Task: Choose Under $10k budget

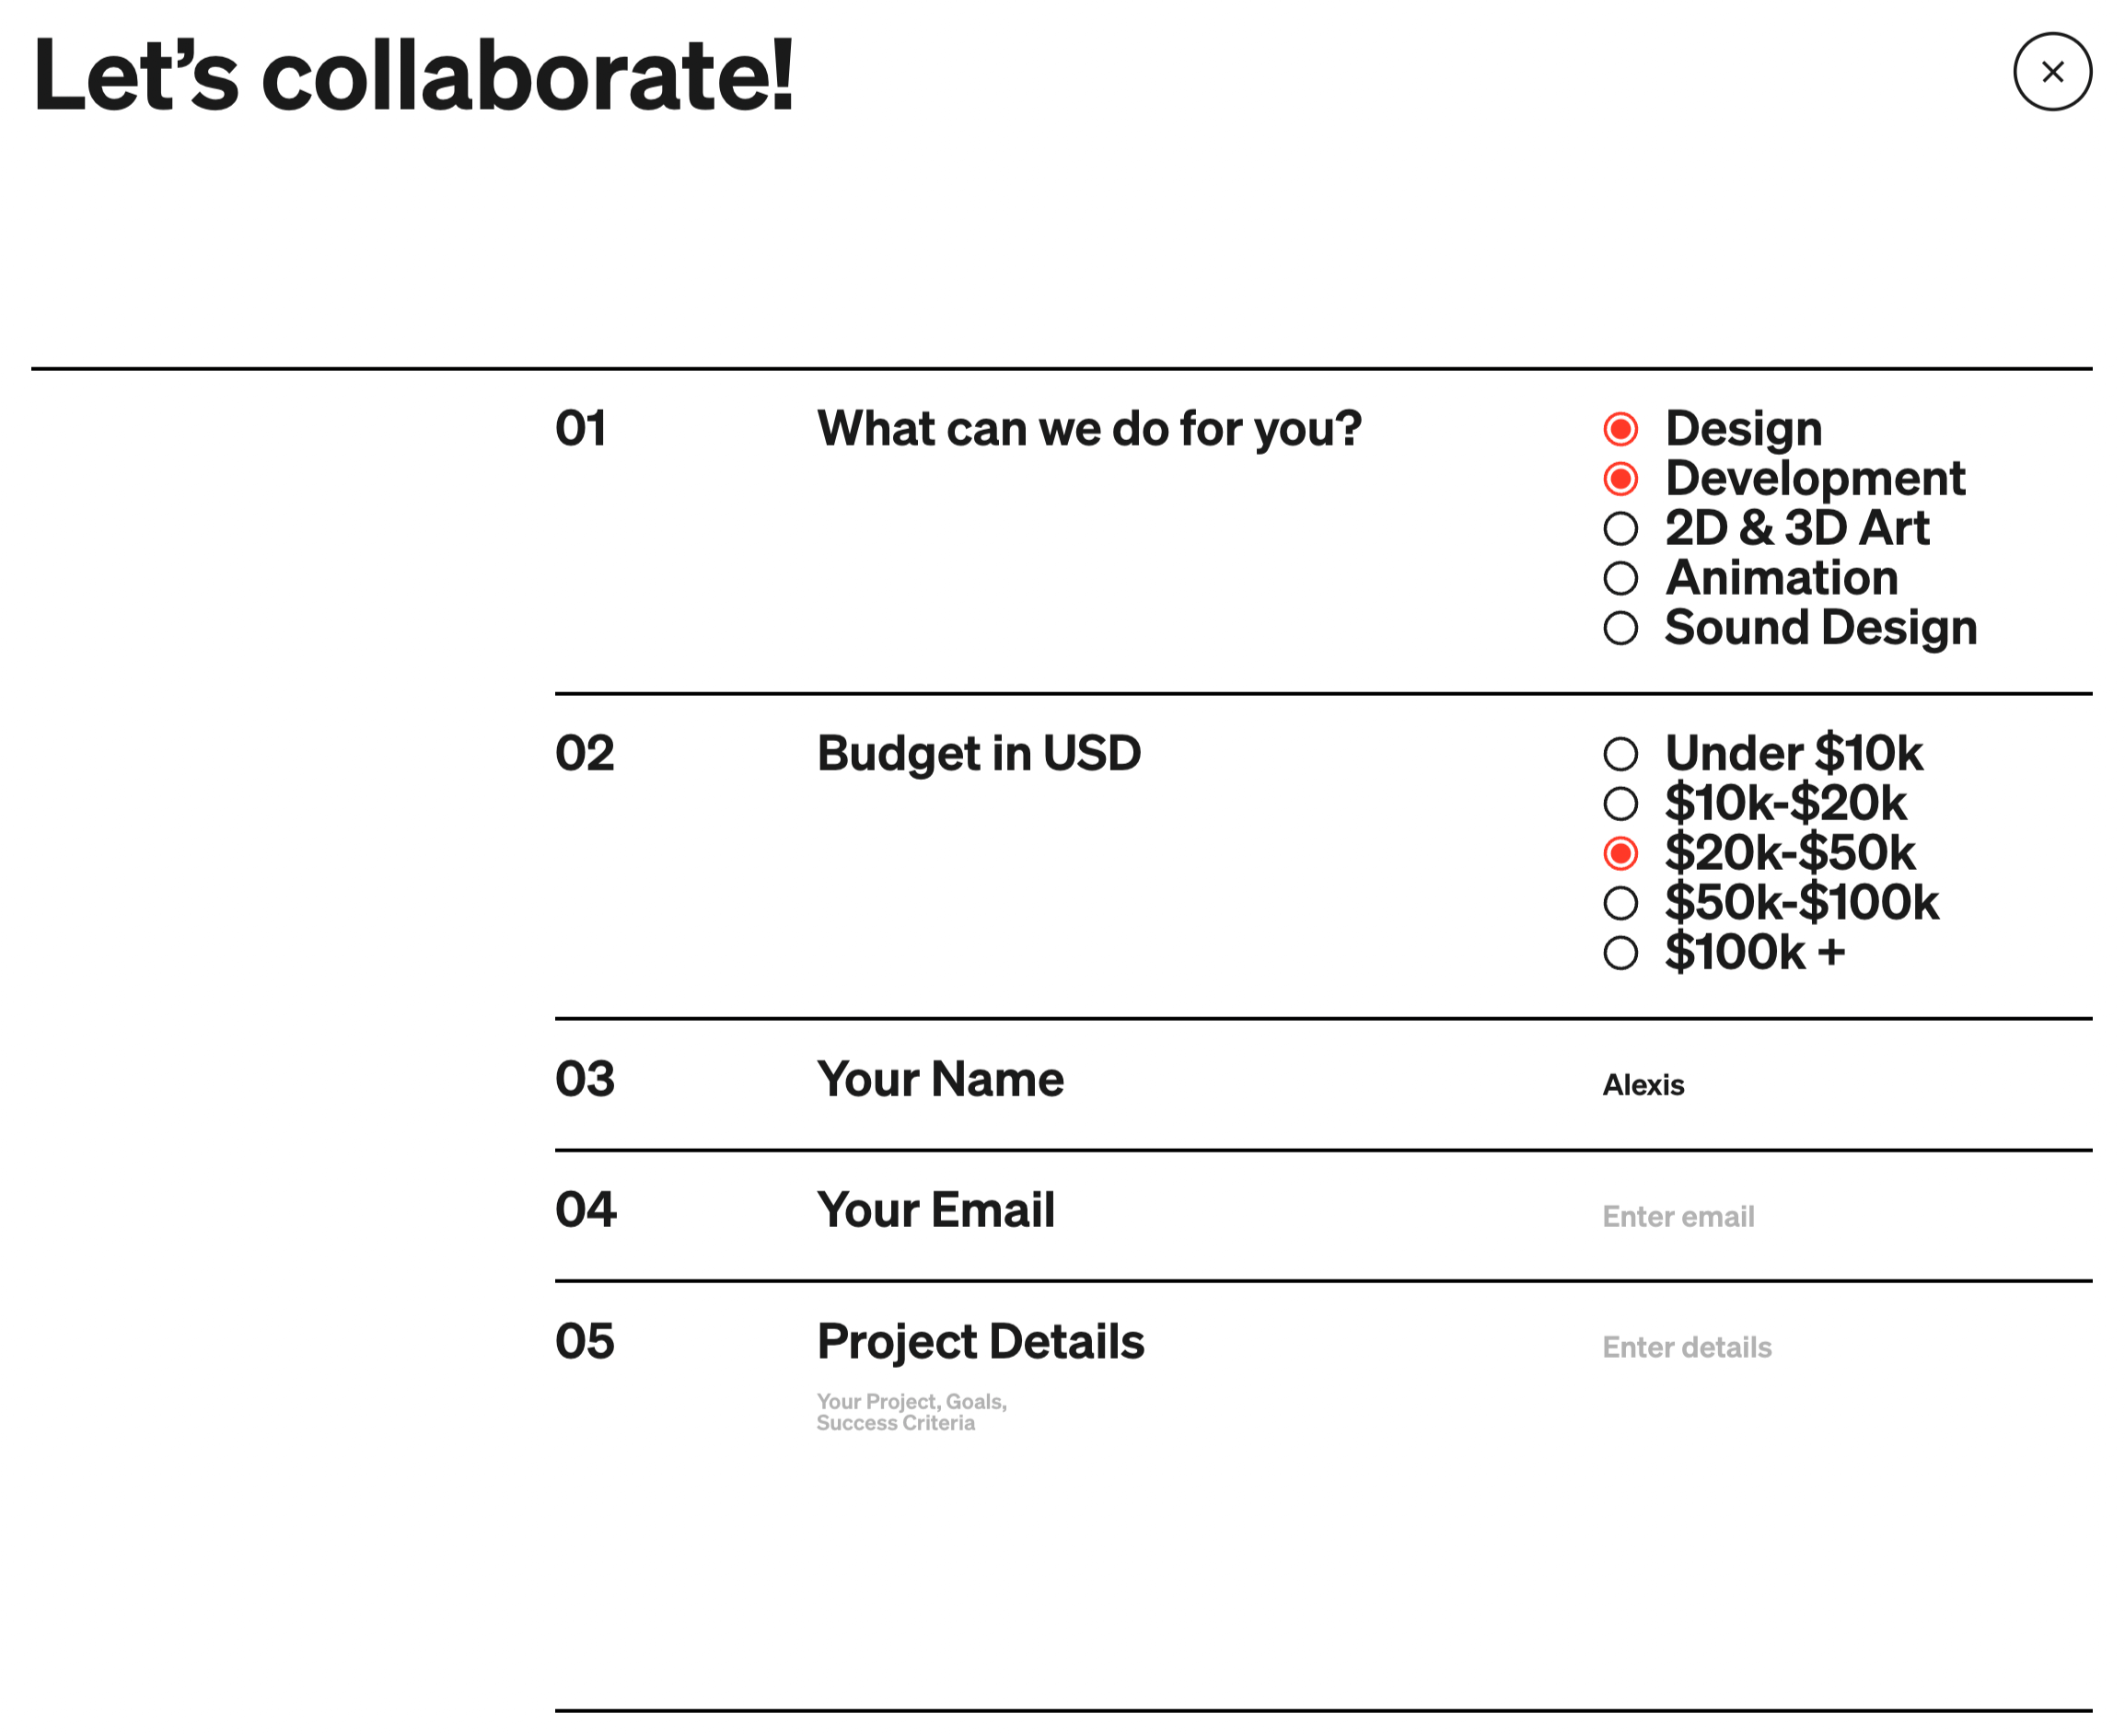Action: point(1620,754)
